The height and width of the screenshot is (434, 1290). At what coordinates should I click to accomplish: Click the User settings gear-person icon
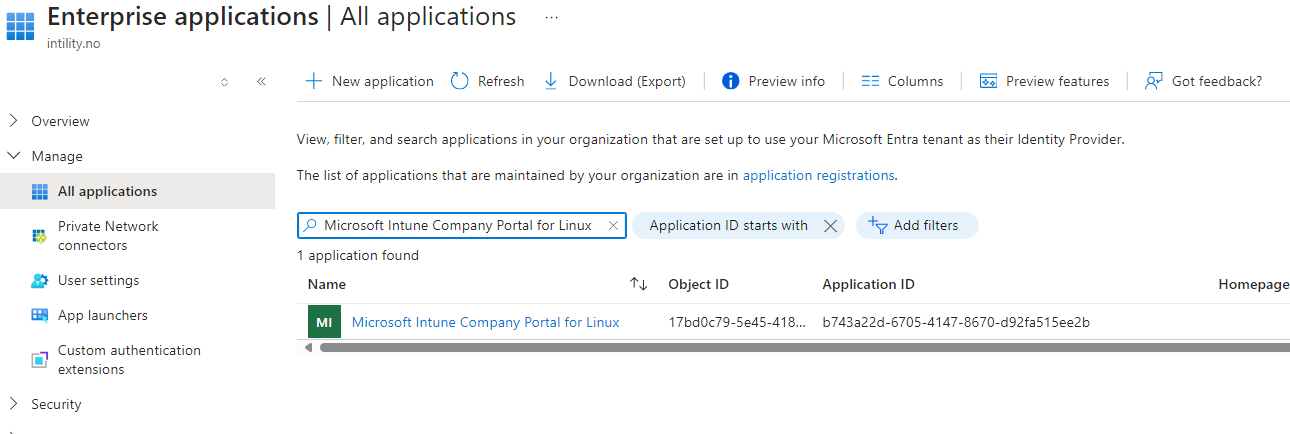[x=40, y=281]
